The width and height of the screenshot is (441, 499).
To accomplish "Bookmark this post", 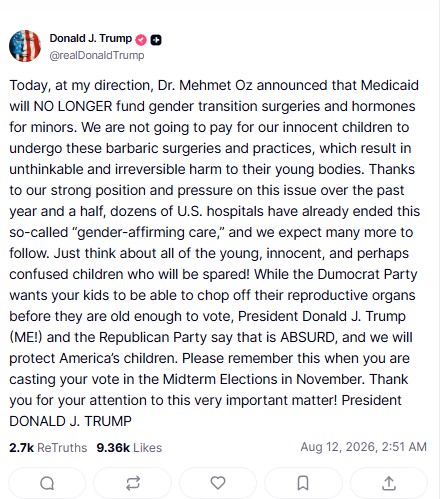I will [x=303, y=483].
